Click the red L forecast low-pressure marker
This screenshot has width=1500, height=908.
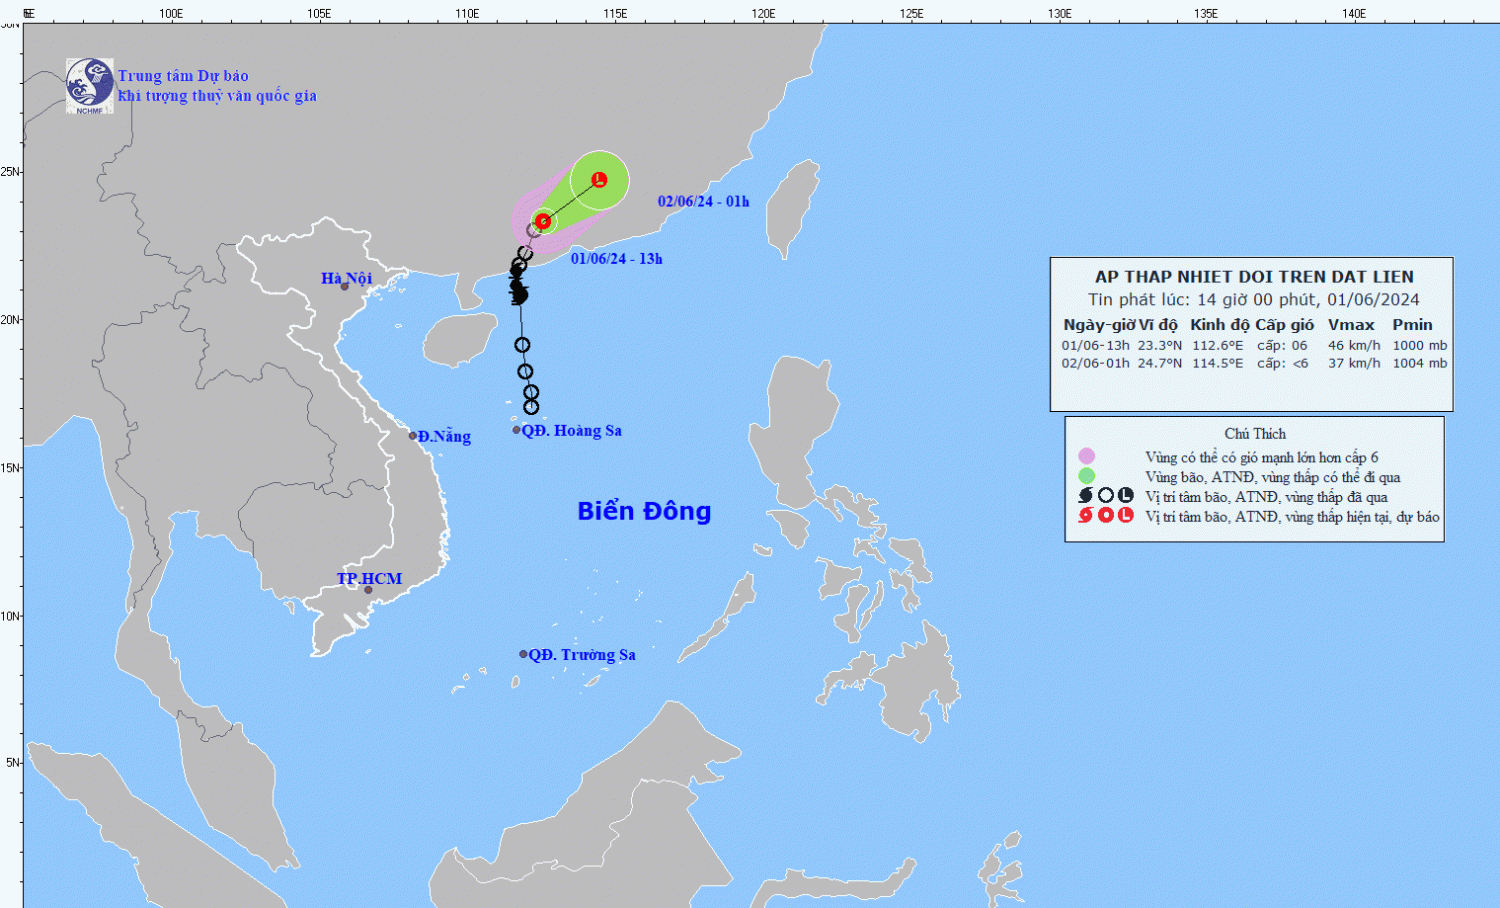point(599,180)
